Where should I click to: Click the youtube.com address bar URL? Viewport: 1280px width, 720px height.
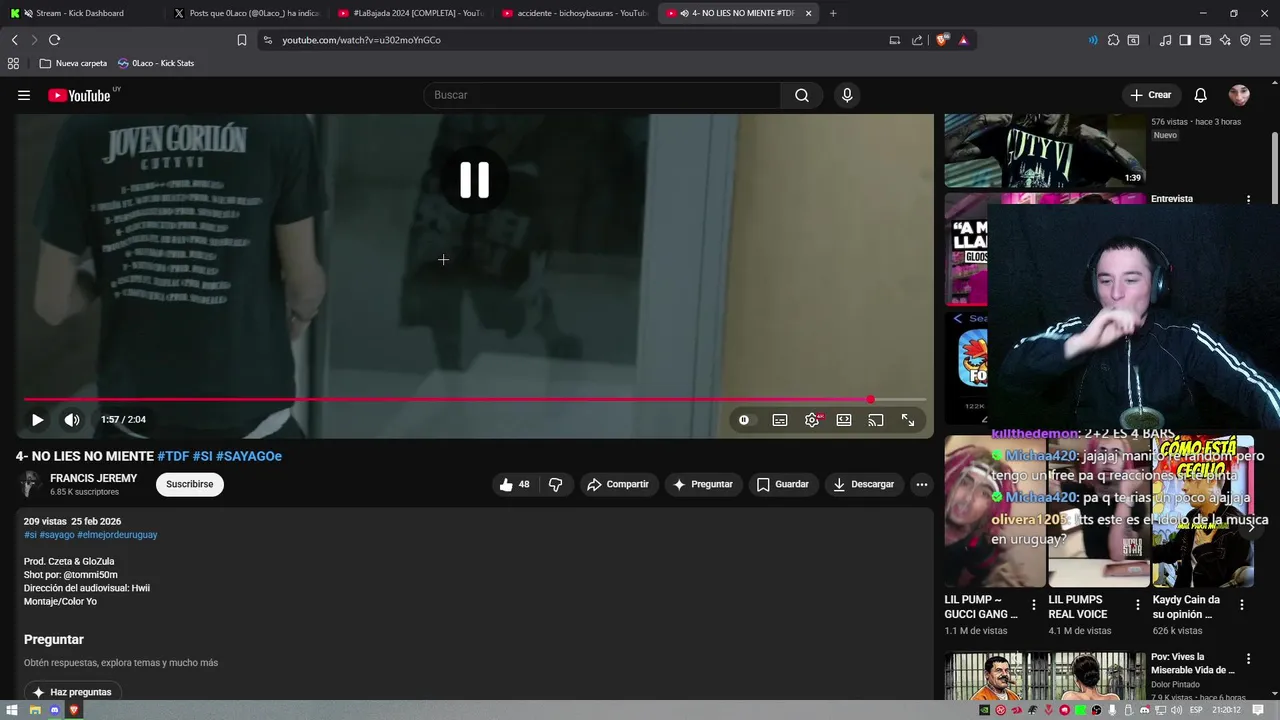(x=361, y=40)
